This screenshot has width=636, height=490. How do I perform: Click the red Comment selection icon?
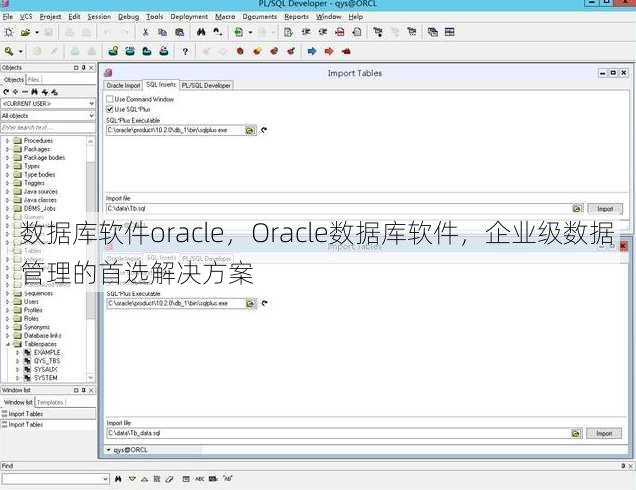point(339,32)
